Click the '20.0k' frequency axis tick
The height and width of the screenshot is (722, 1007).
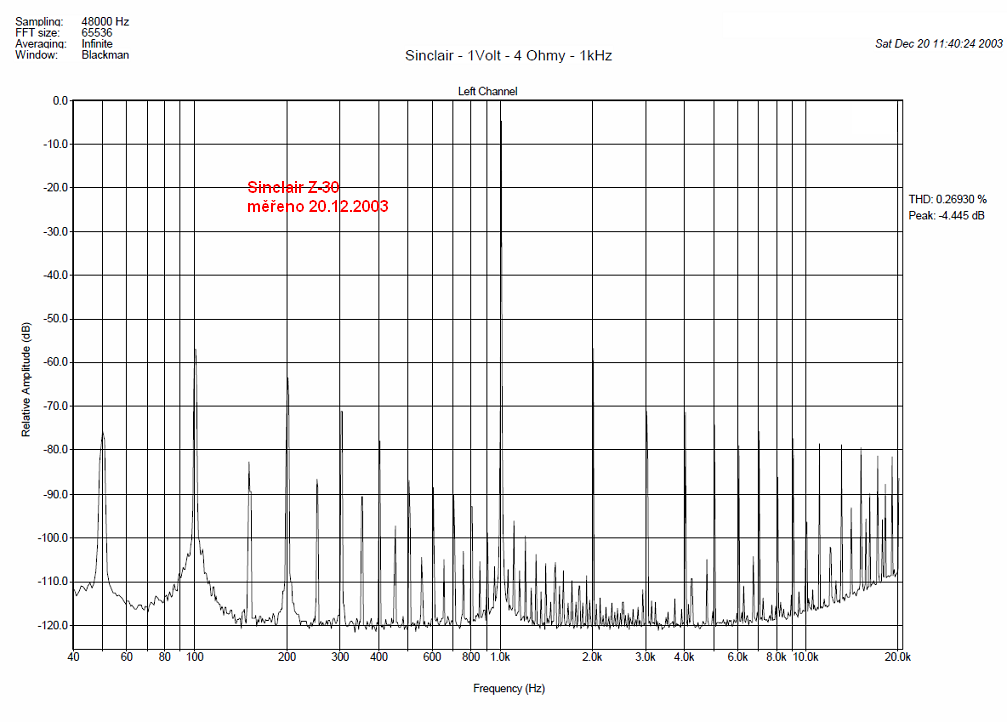pyautogui.click(x=898, y=657)
